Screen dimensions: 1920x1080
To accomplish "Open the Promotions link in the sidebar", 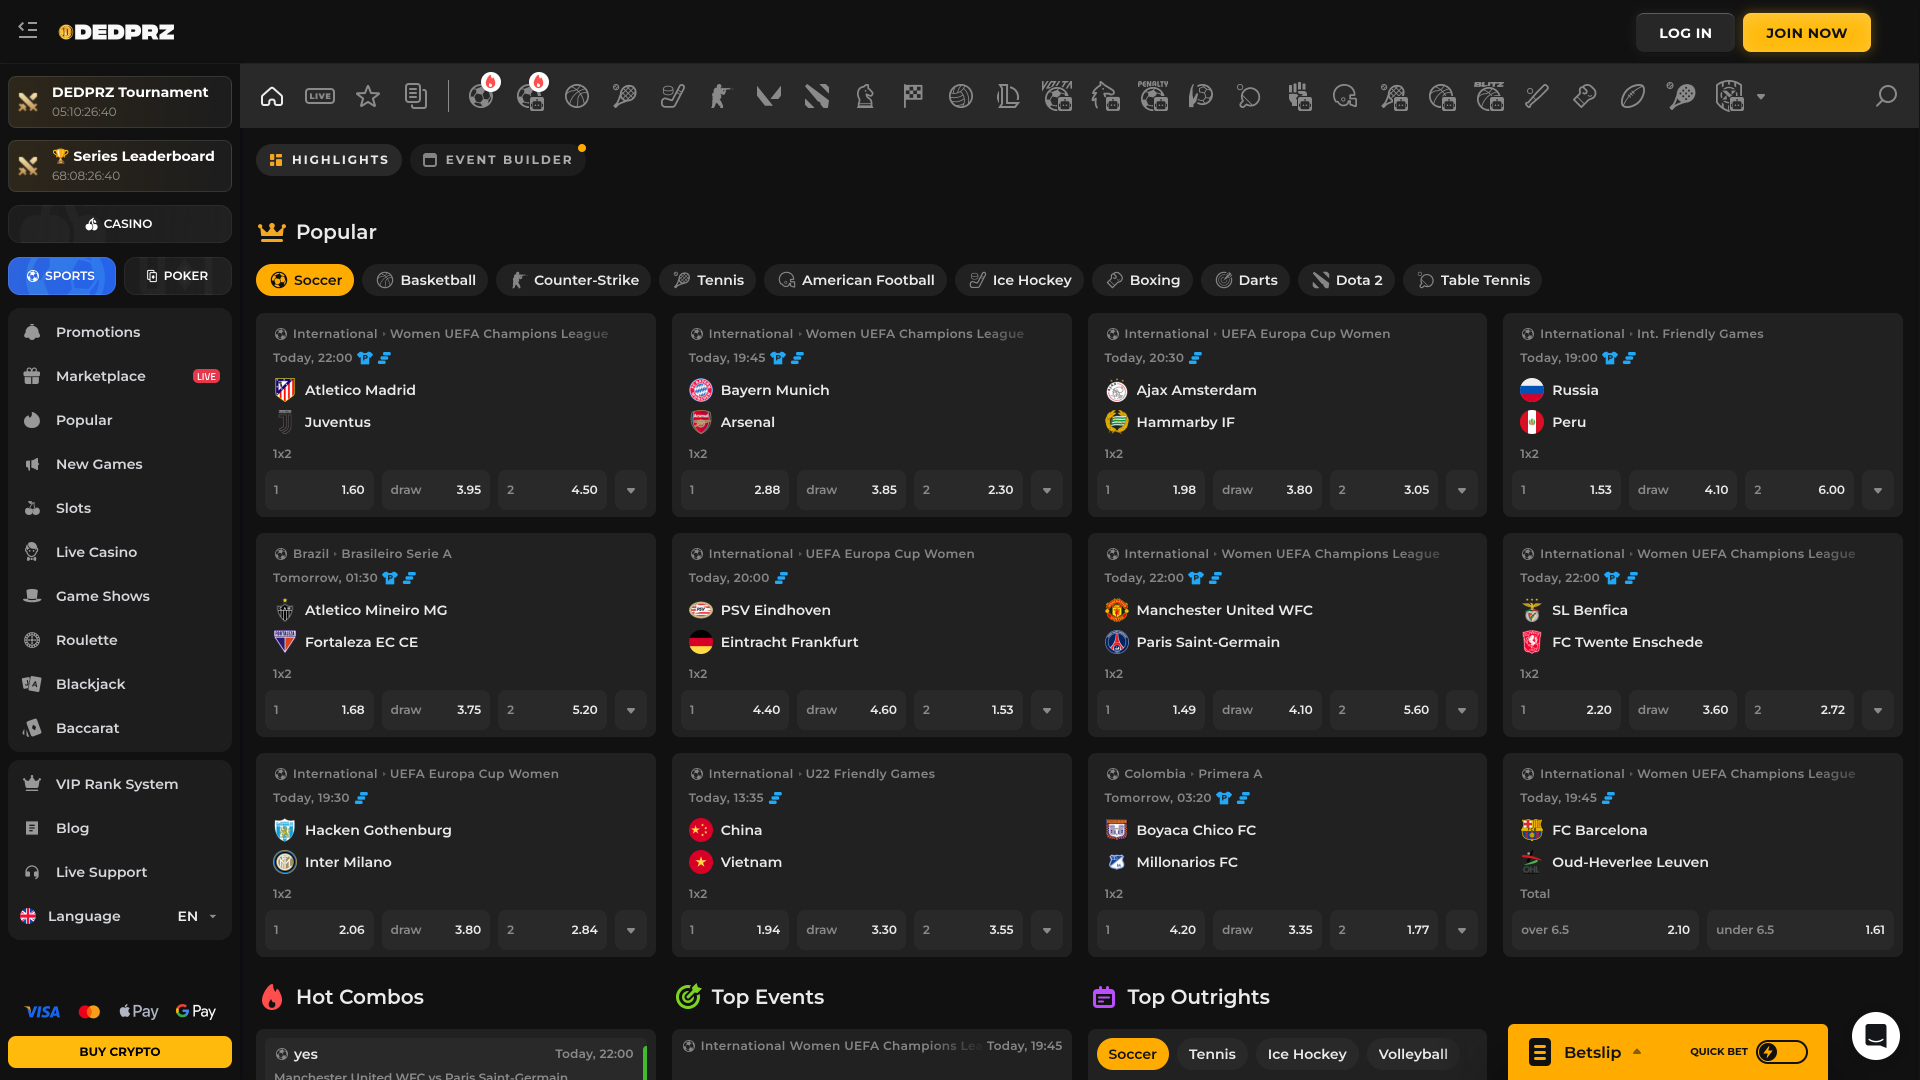I will coord(98,332).
